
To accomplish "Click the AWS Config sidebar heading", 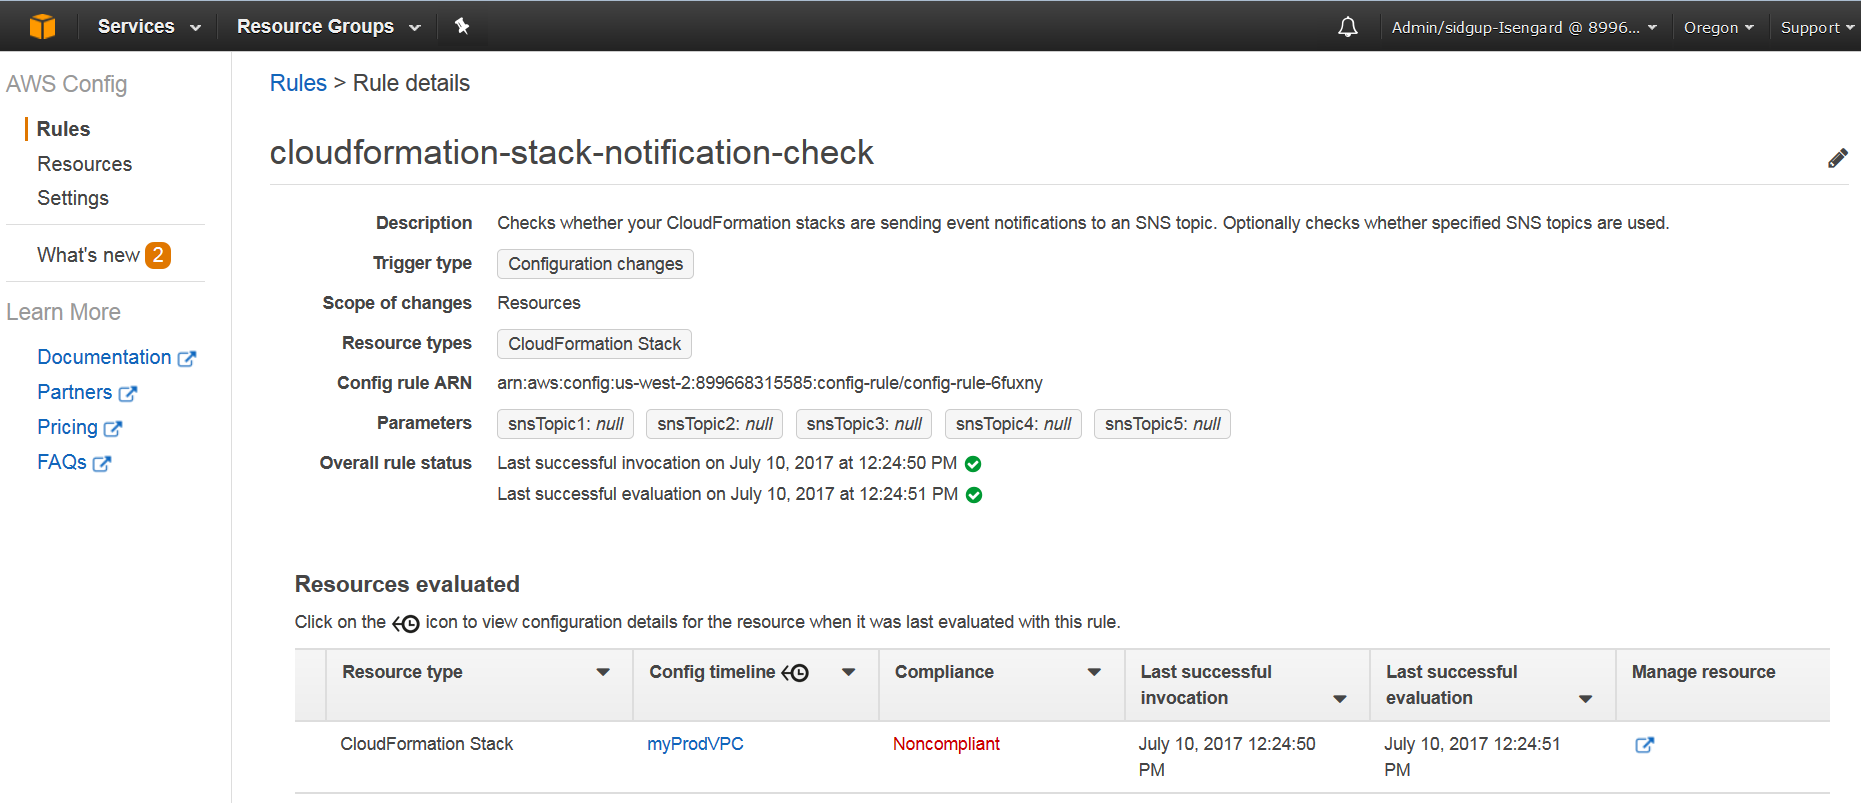I will (66, 84).
